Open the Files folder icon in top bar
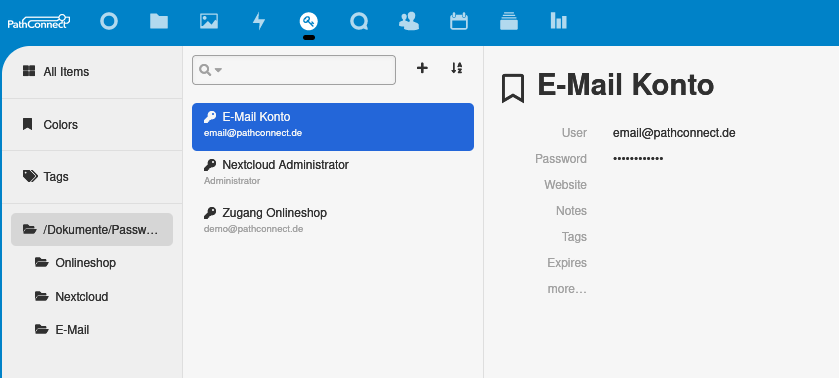Image resolution: width=839 pixels, height=378 pixels. click(x=159, y=21)
